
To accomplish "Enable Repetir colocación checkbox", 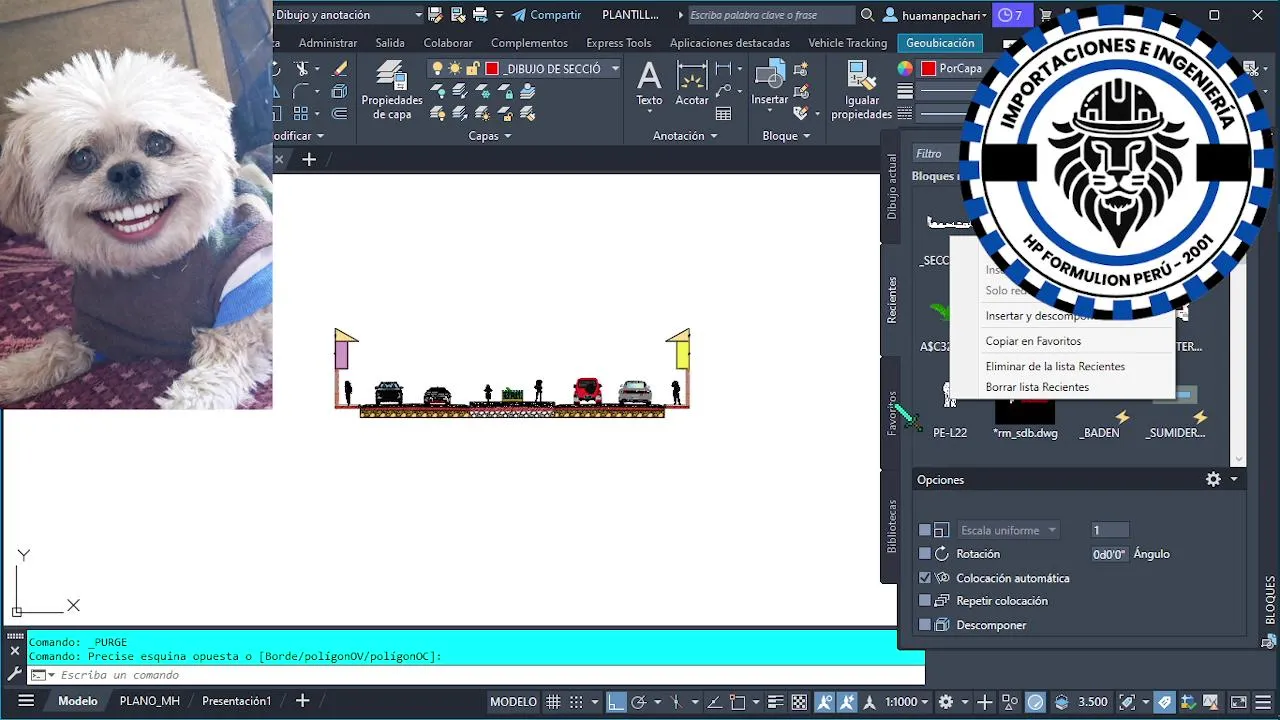I will [925, 601].
